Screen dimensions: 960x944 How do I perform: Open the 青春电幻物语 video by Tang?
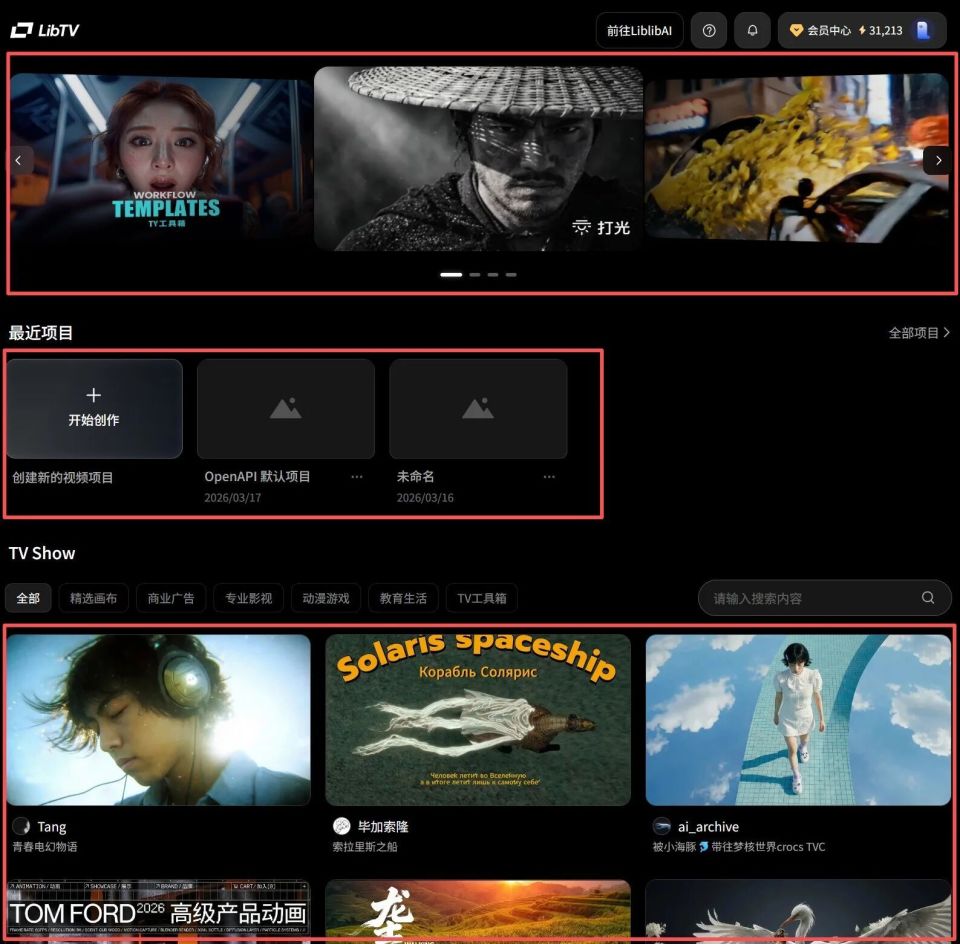point(159,720)
